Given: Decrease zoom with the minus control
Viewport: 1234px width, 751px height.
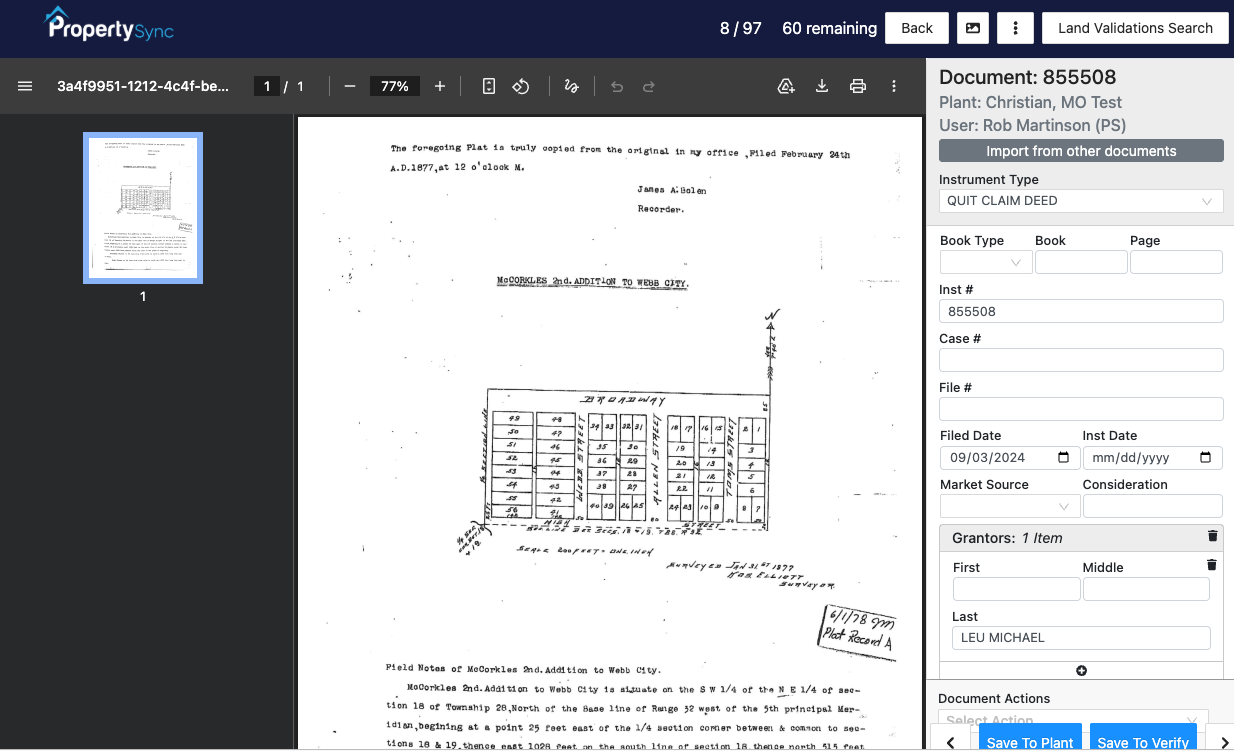Looking at the screenshot, I should pos(349,86).
